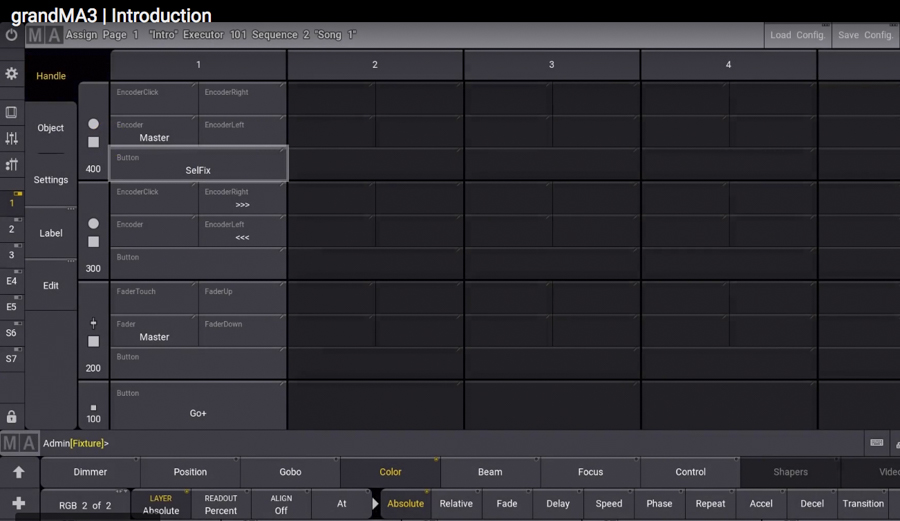Select view button S7 in sidebar
This screenshot has height=521, width=900.
(x=11, y=359)
